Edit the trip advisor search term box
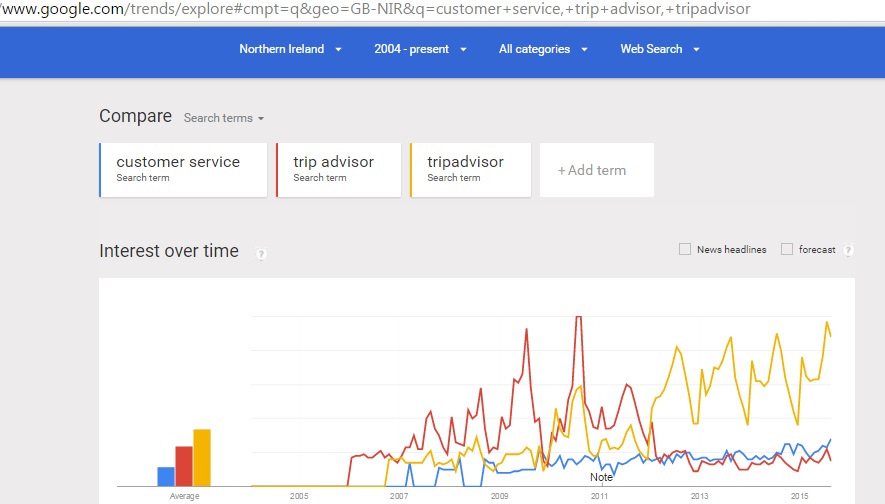 339,170
